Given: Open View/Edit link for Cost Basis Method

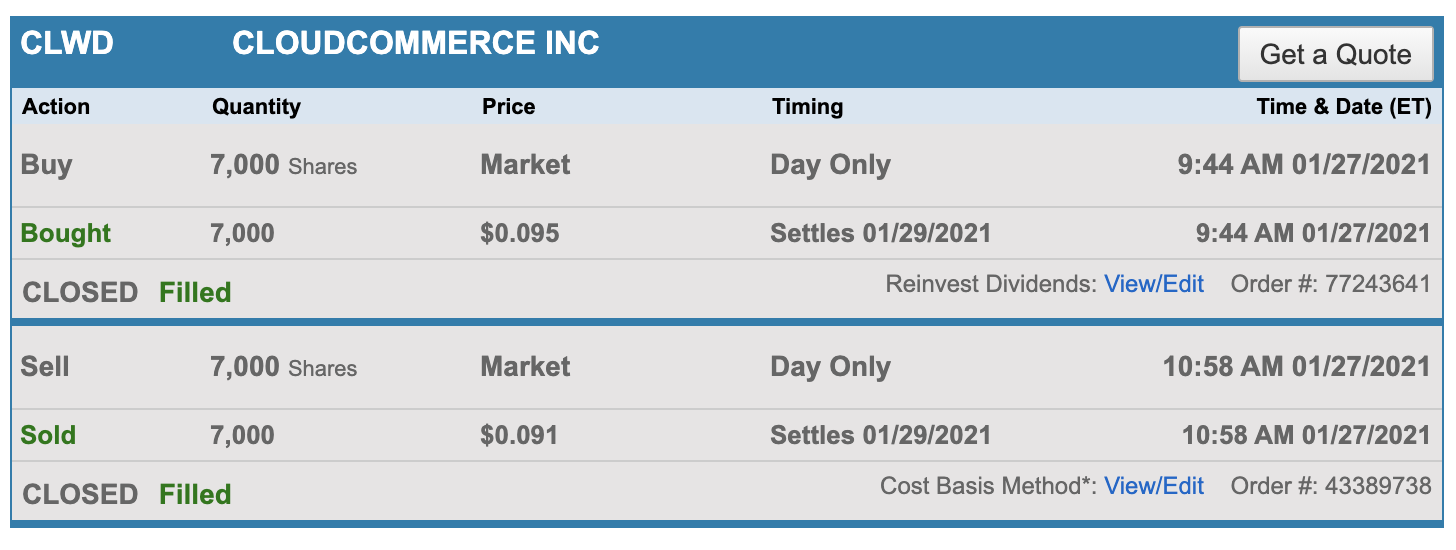Looking at the screenshot, I should pyautogui.click(x=1154, y=486).
